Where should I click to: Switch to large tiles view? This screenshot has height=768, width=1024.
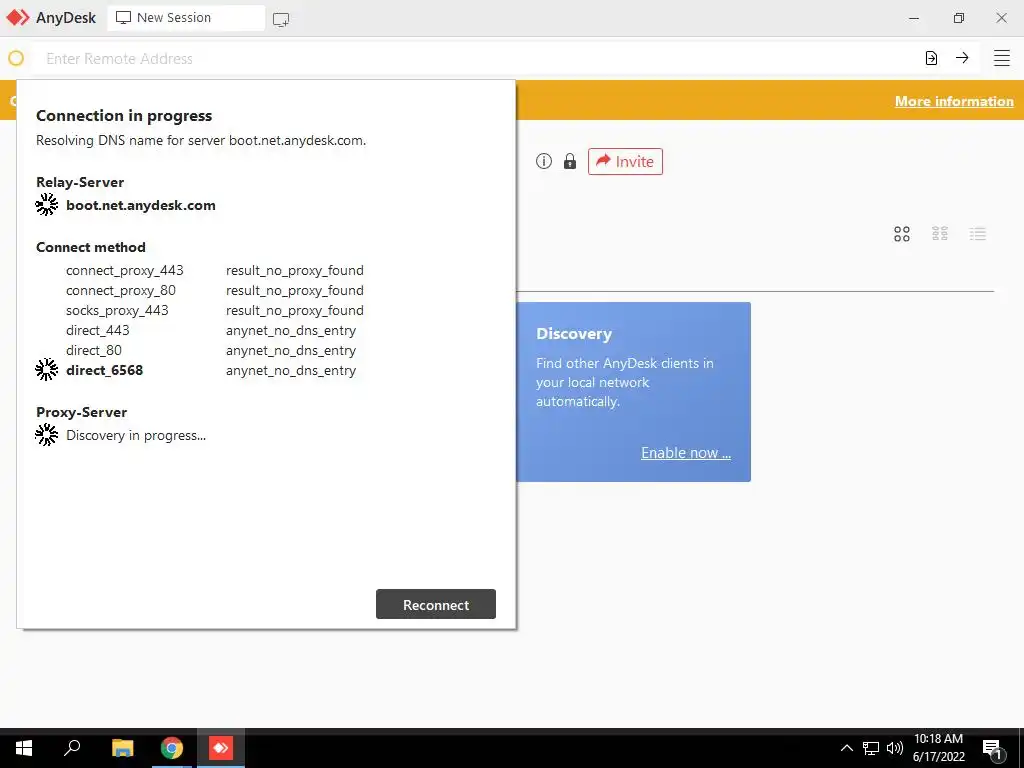click(902, 234)
